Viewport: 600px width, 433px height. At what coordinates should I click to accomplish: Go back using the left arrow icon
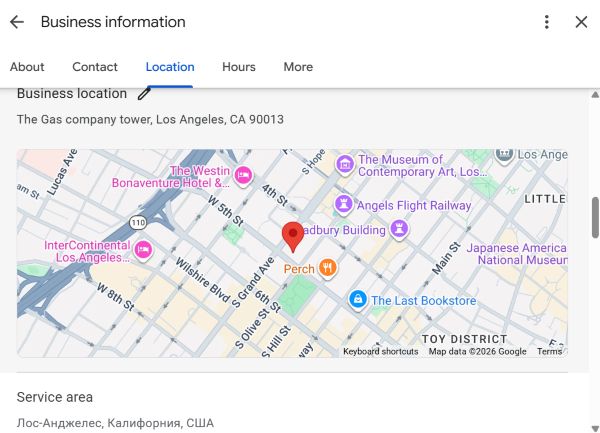pos(17,22)
